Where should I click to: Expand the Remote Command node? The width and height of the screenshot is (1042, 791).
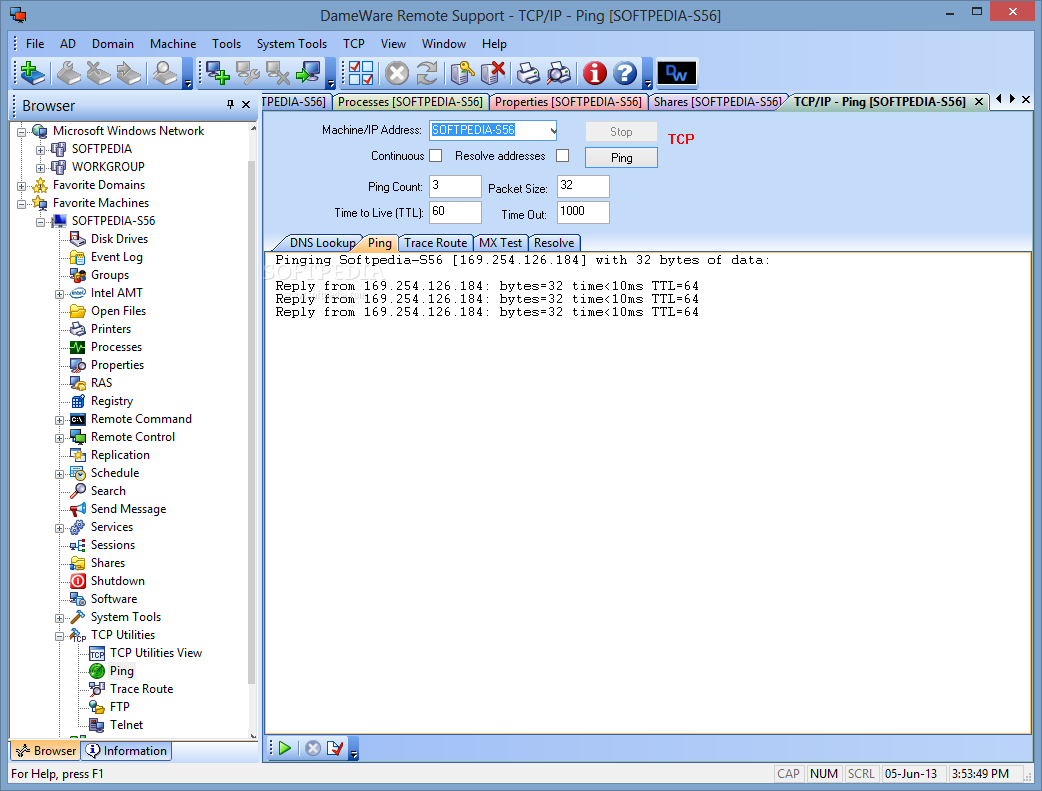(59, 420)
